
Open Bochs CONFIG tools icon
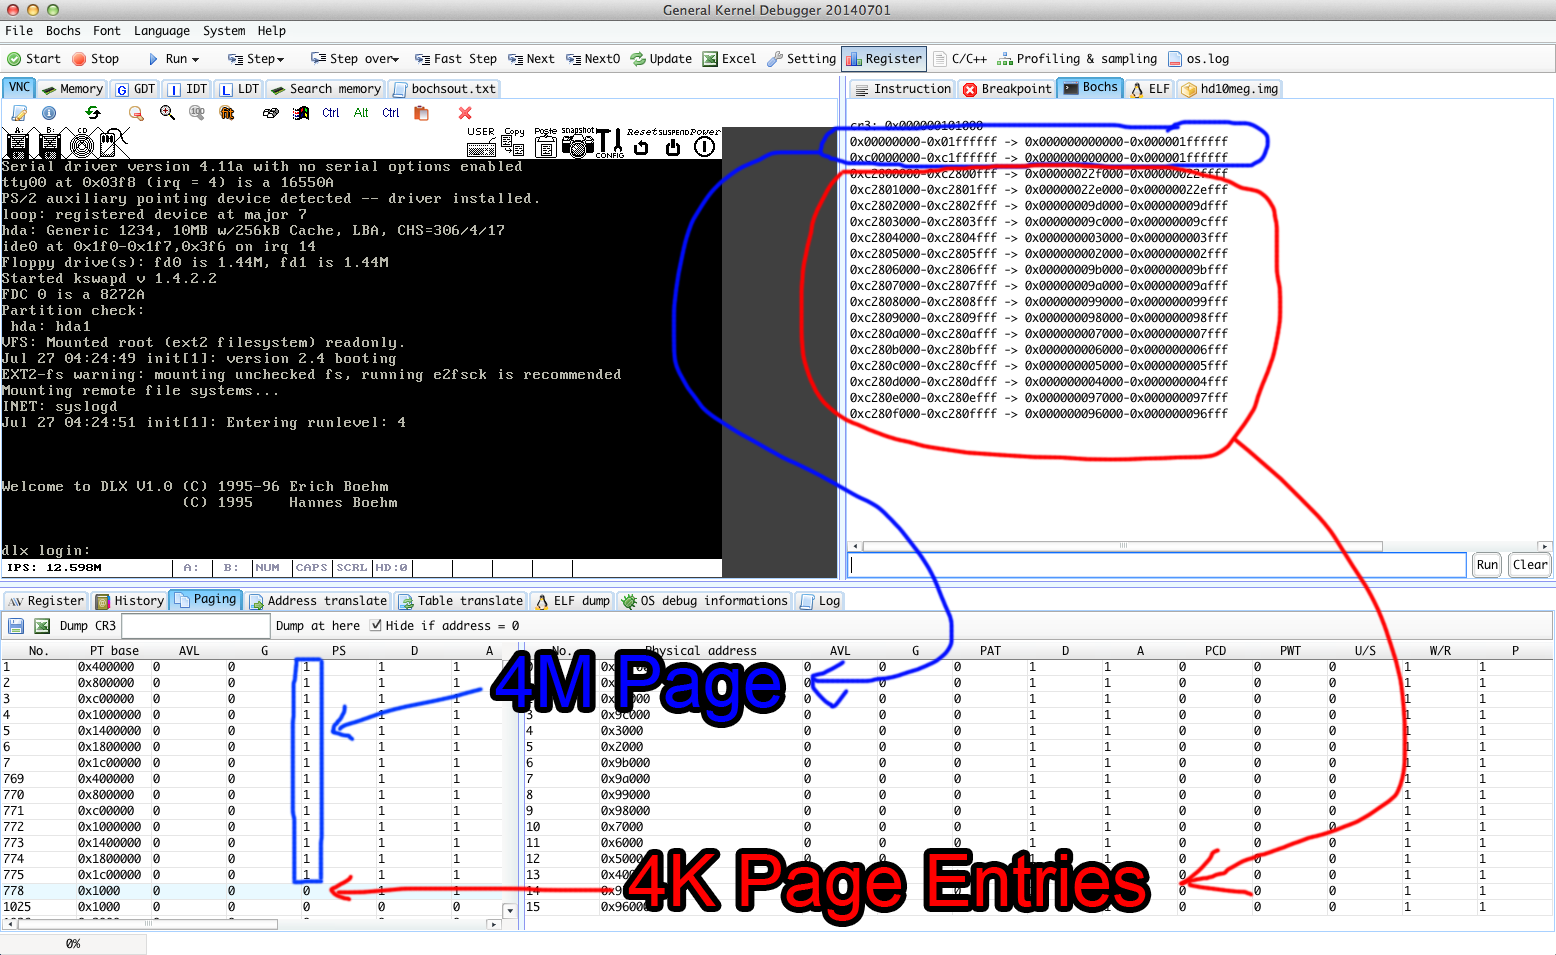(609, 142)
